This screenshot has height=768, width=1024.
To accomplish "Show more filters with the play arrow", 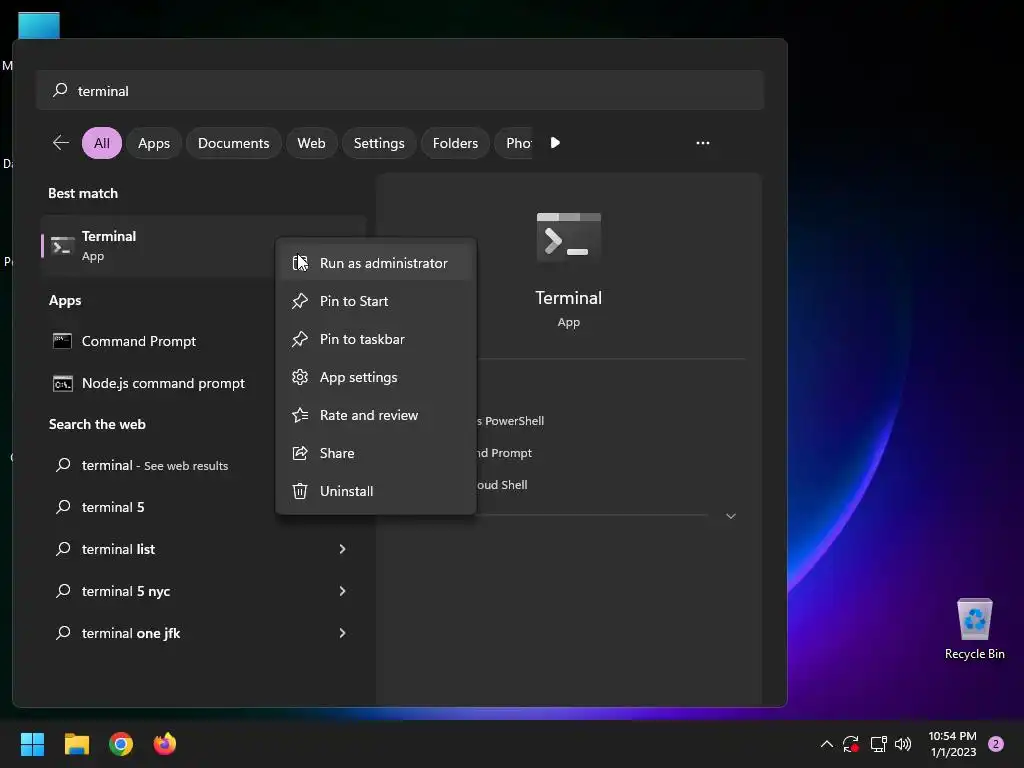I will click(555, 142).
